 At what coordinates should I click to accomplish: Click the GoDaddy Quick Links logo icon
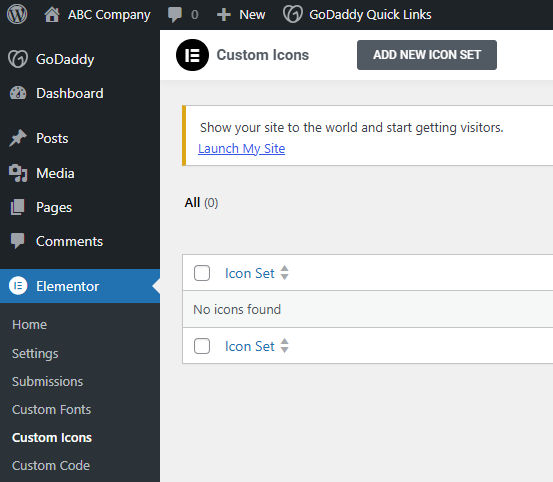click(293, 14)
